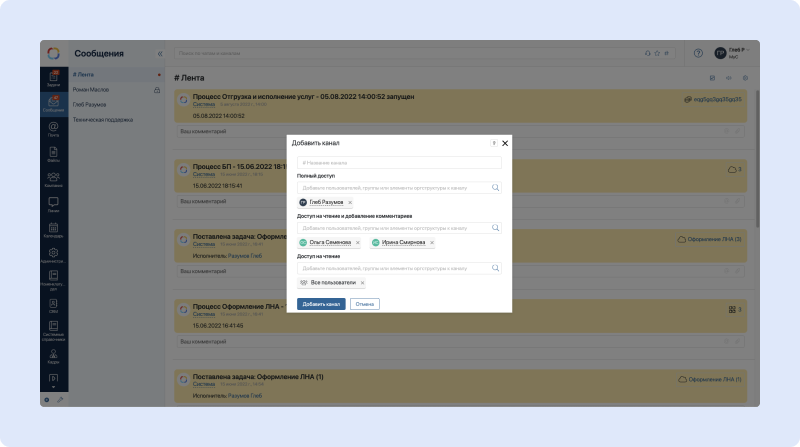The image size is (800, 447).
Task: Remove Глеб Разумов from full access
Action: coord(350,202)
